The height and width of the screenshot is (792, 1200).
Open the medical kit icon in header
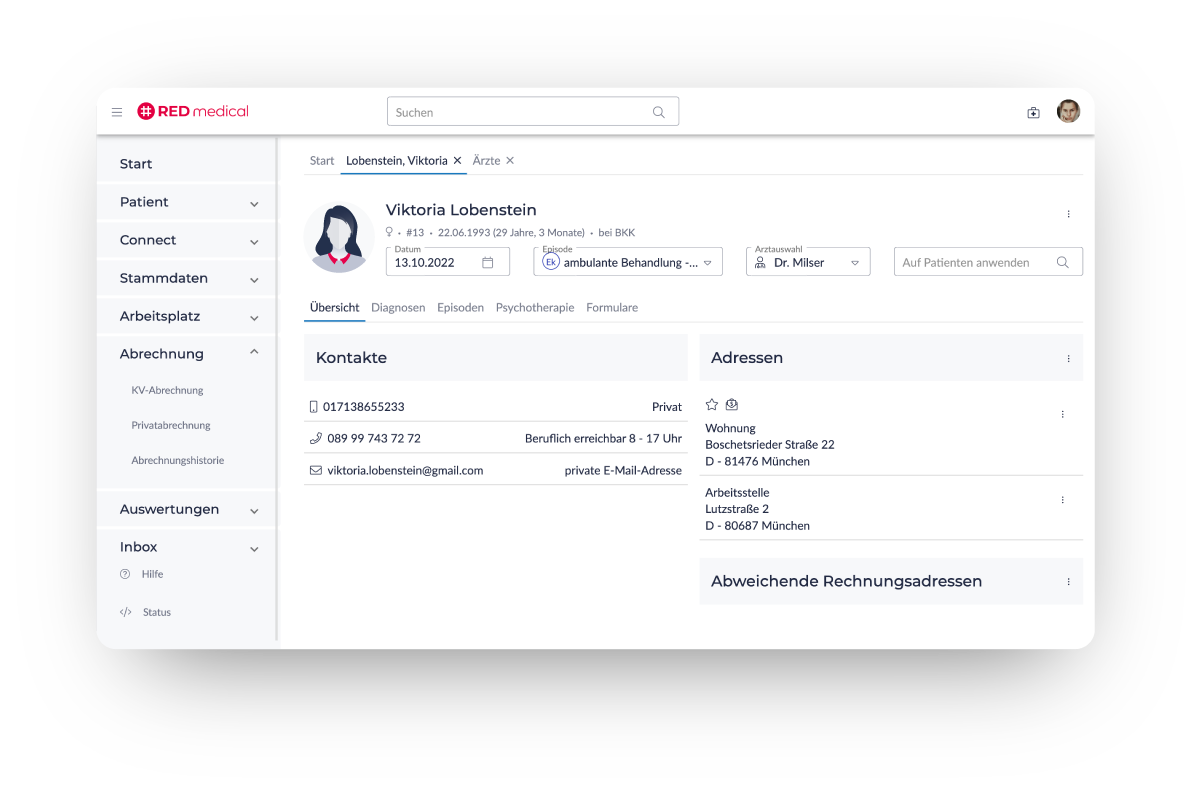click(x=1033, y=112)
